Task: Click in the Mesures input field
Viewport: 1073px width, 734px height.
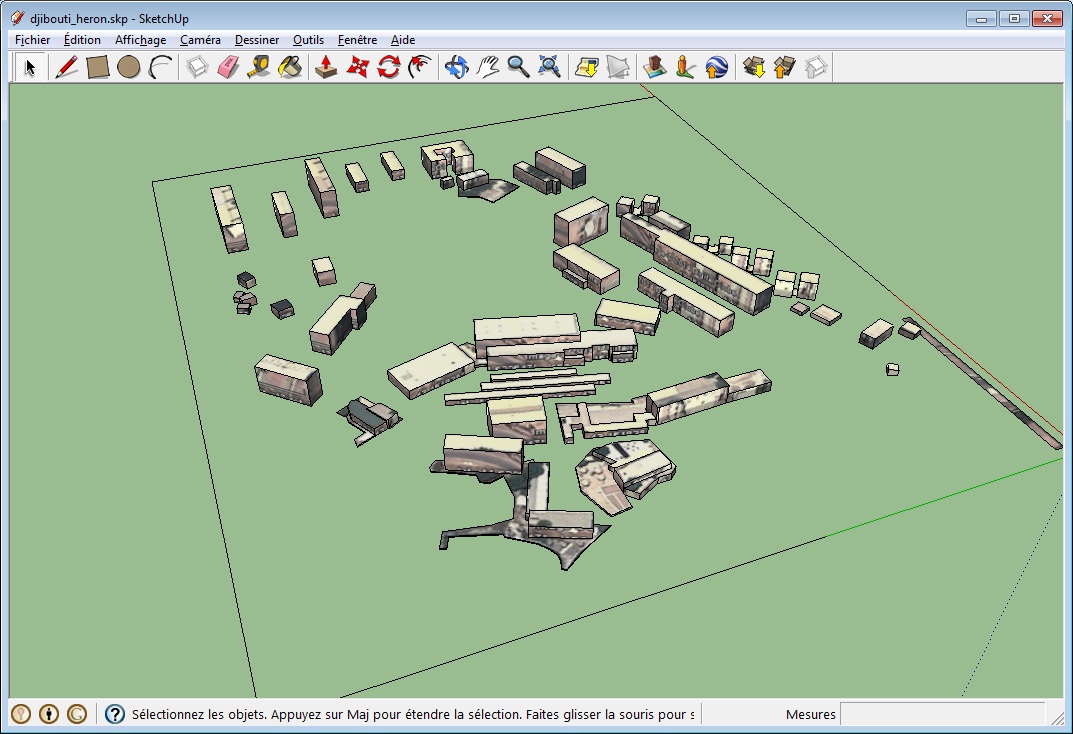Action: tap(942, 714)
